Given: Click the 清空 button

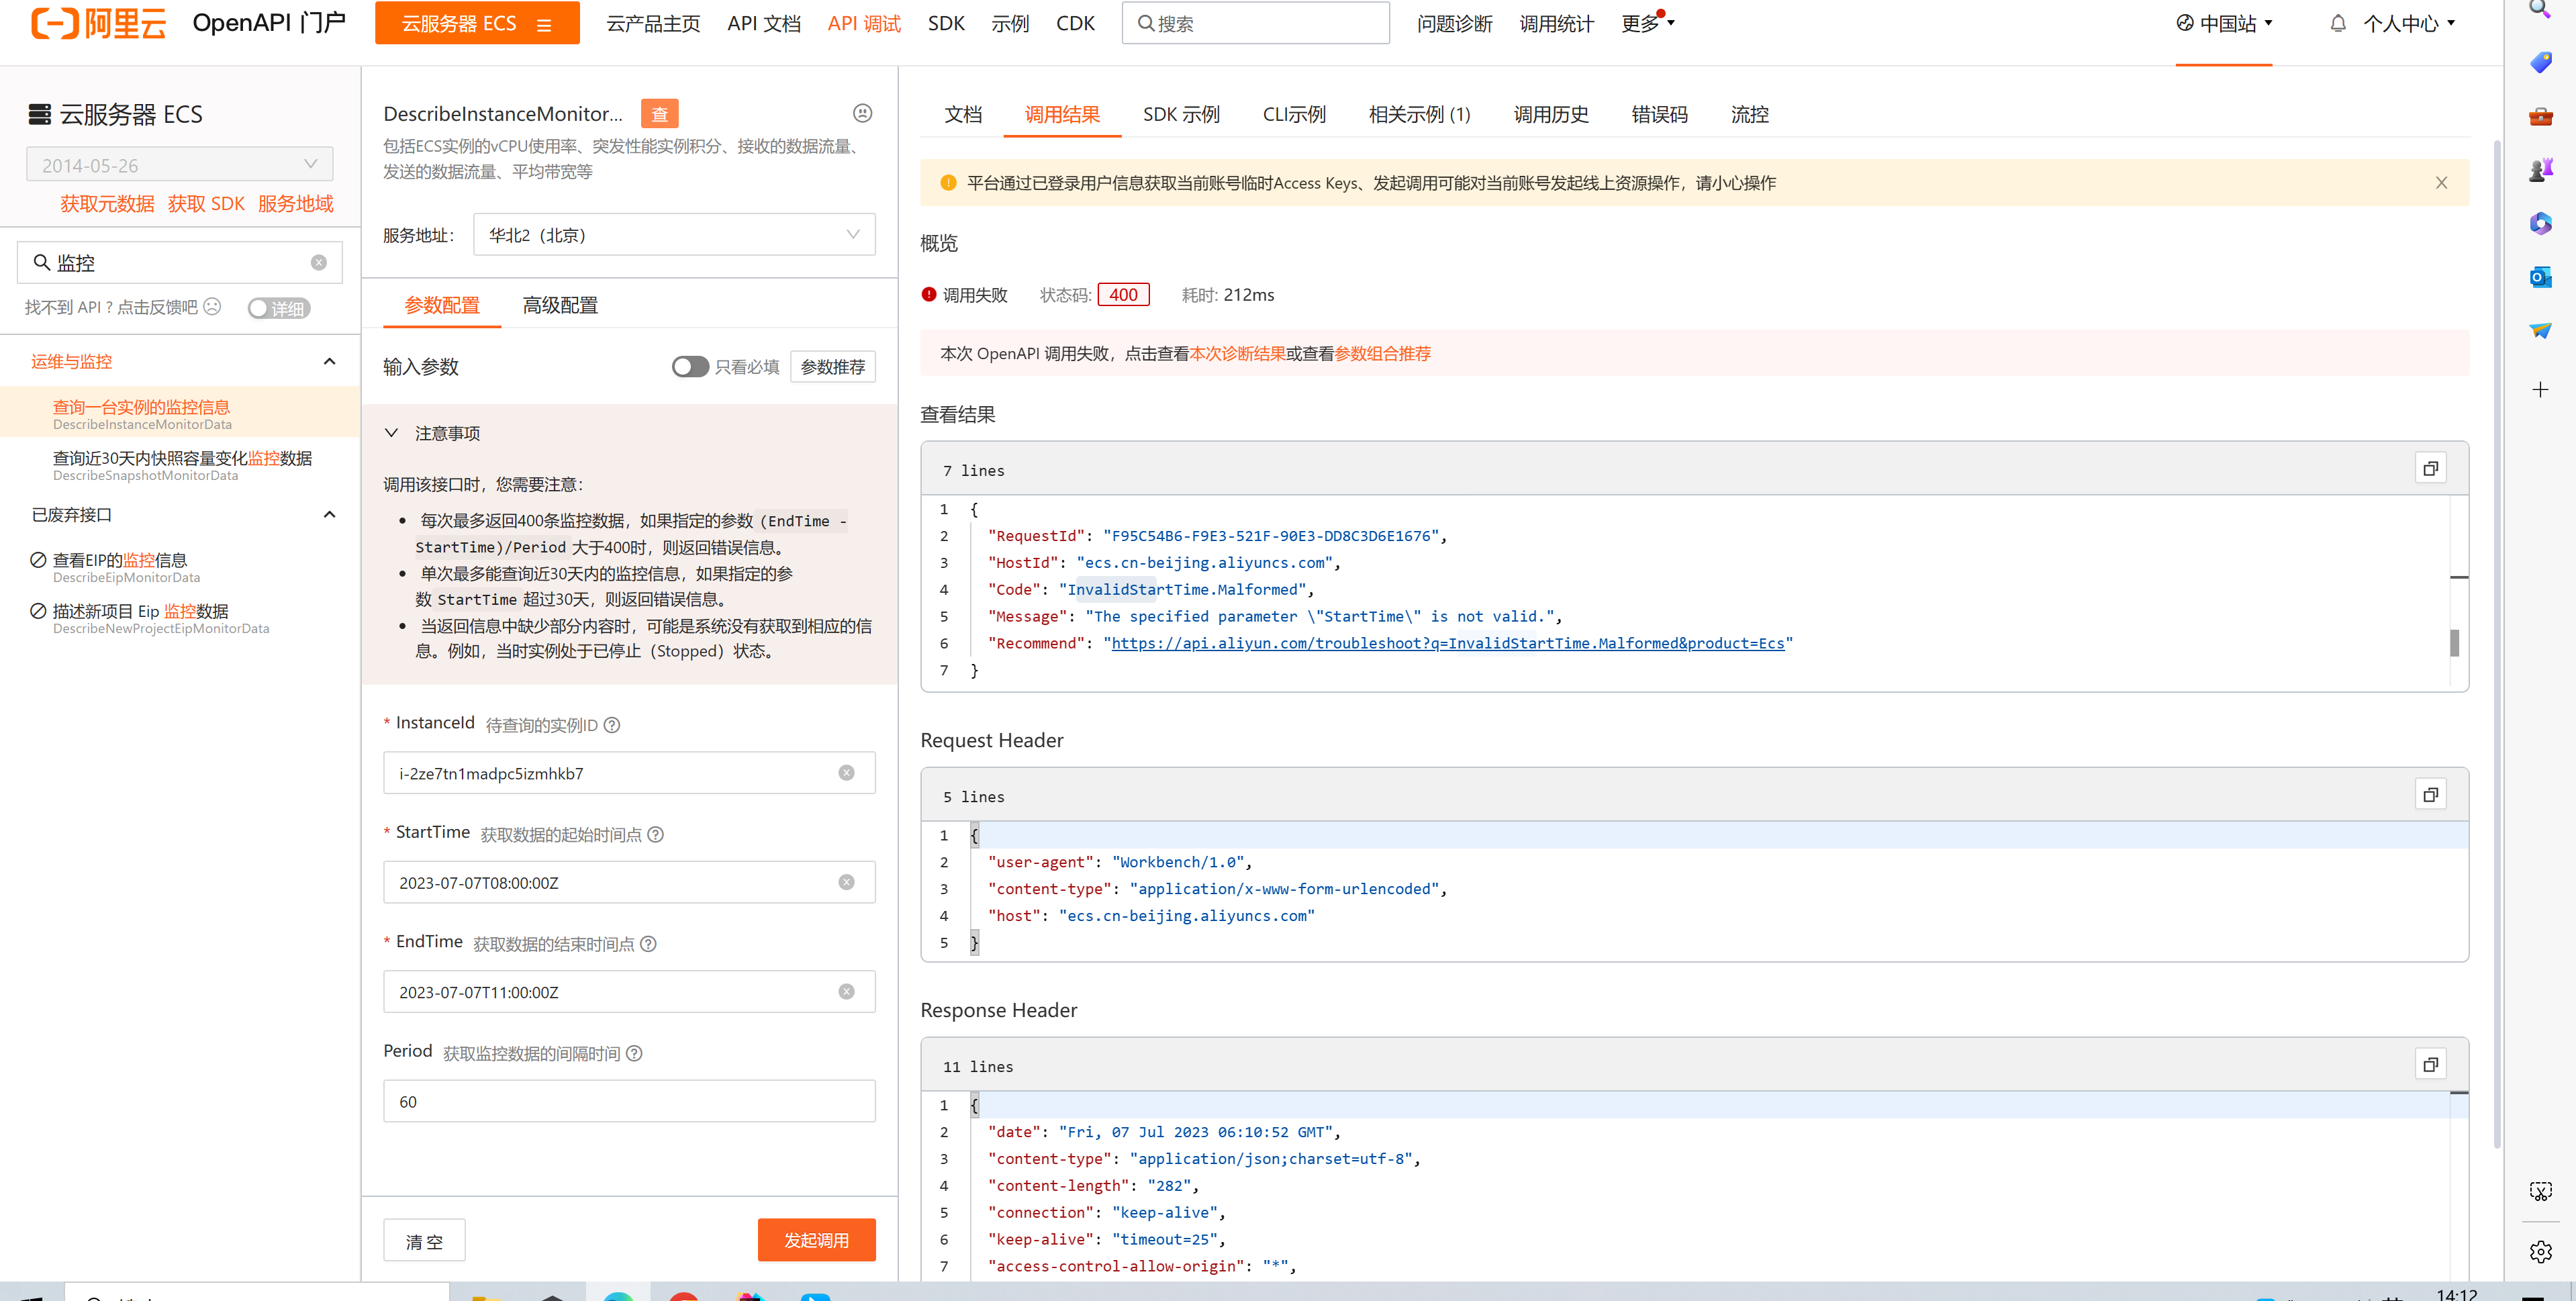Looking at the screenshot, I should tap(424, 1240).
